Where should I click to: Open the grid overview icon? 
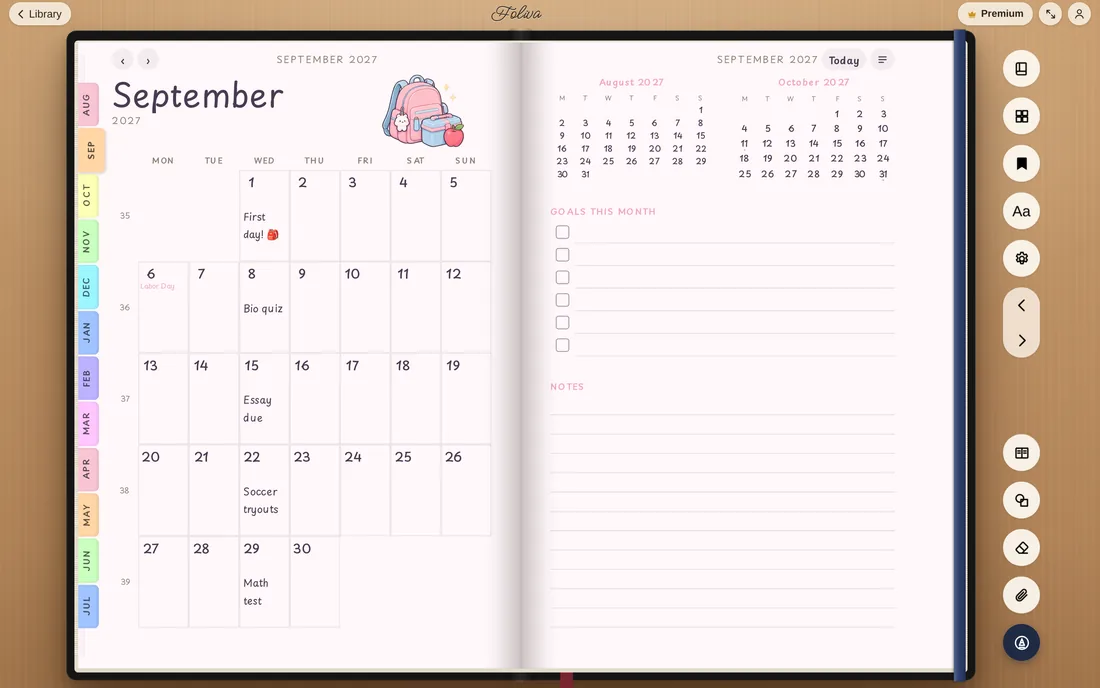point(1021,116)
